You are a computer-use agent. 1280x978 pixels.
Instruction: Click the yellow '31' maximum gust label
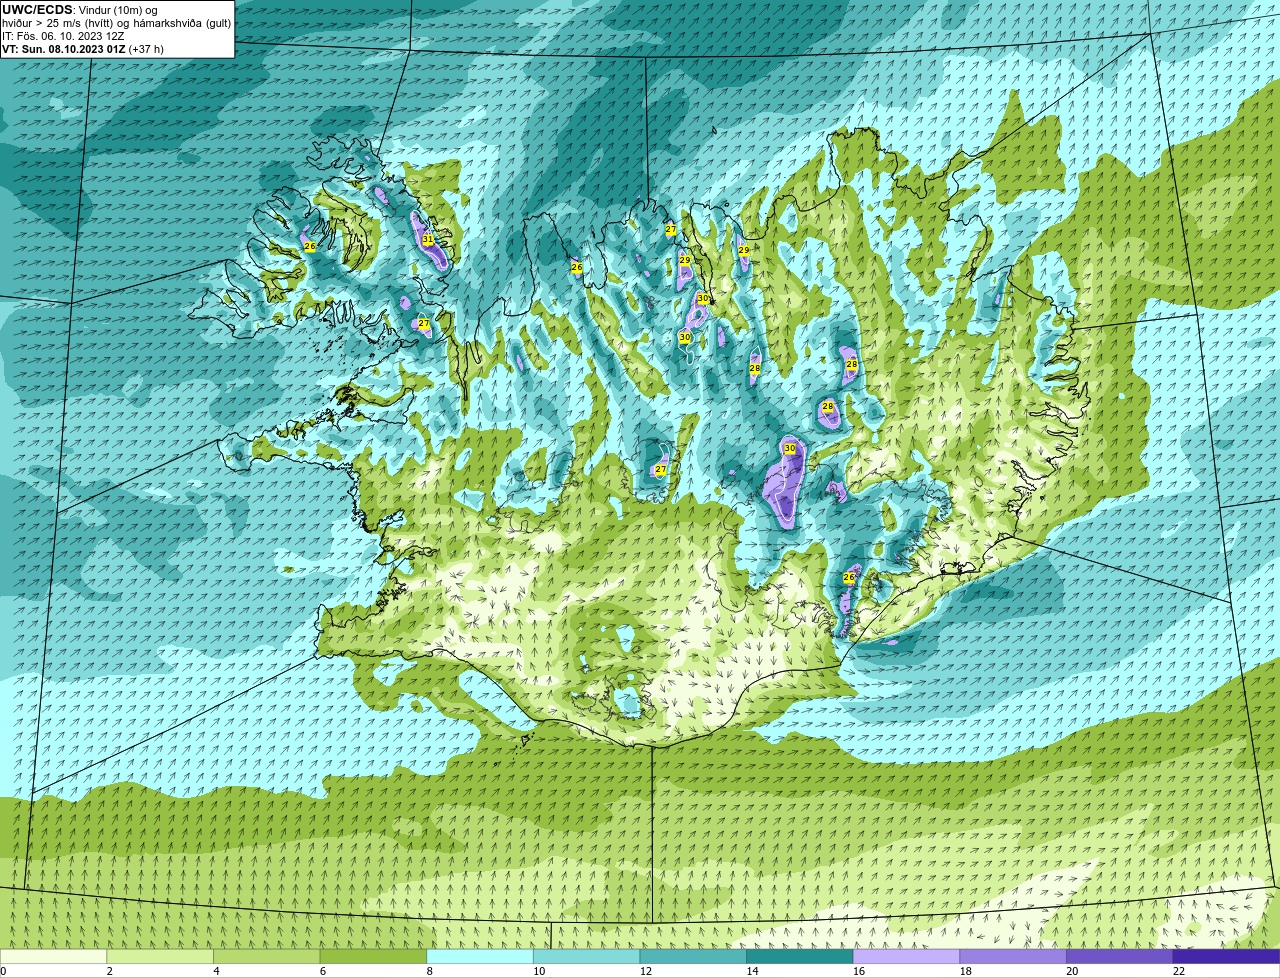click(x=428, y=240)
